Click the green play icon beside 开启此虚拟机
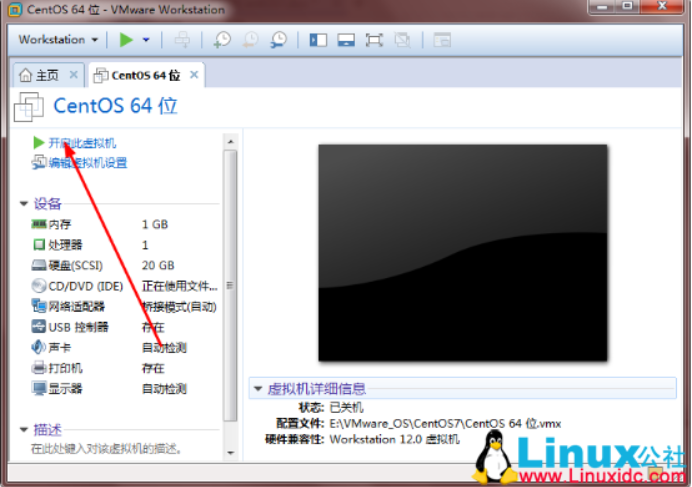 click(x=38, y=143)
